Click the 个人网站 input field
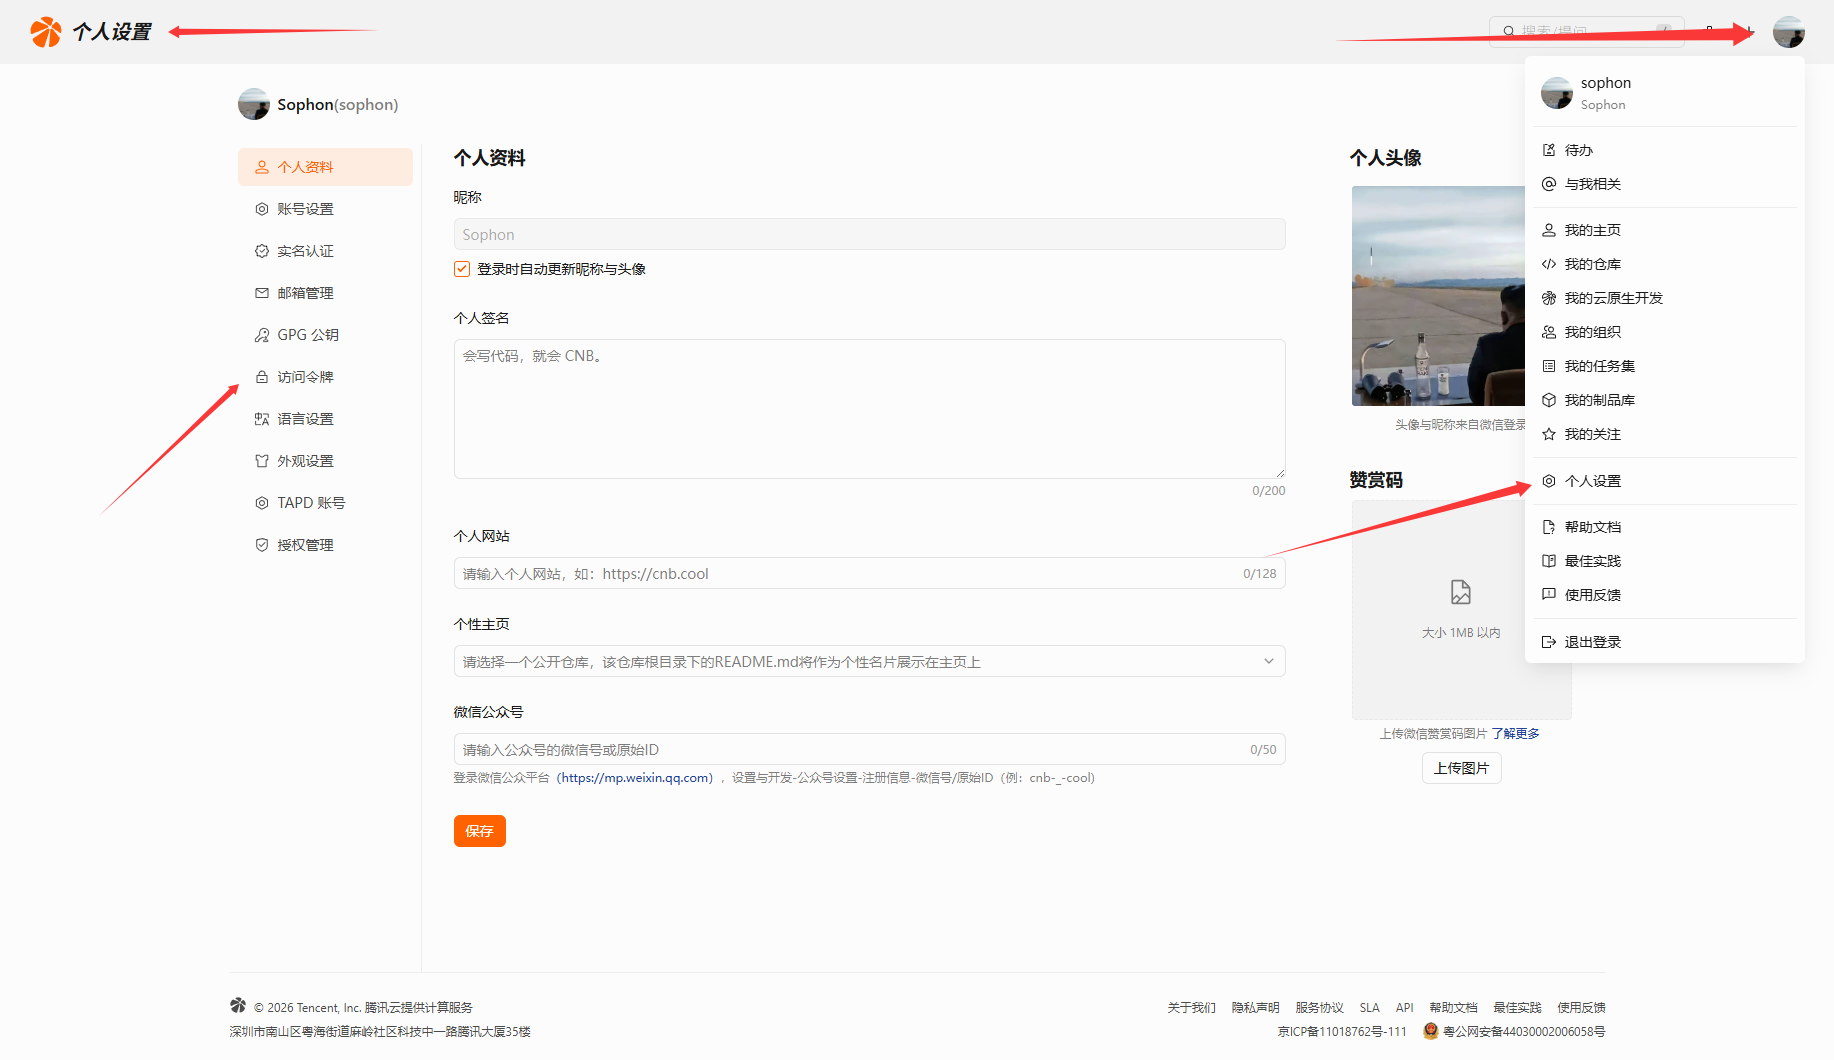1834x1060 pixels. click(x=845, y=574)
